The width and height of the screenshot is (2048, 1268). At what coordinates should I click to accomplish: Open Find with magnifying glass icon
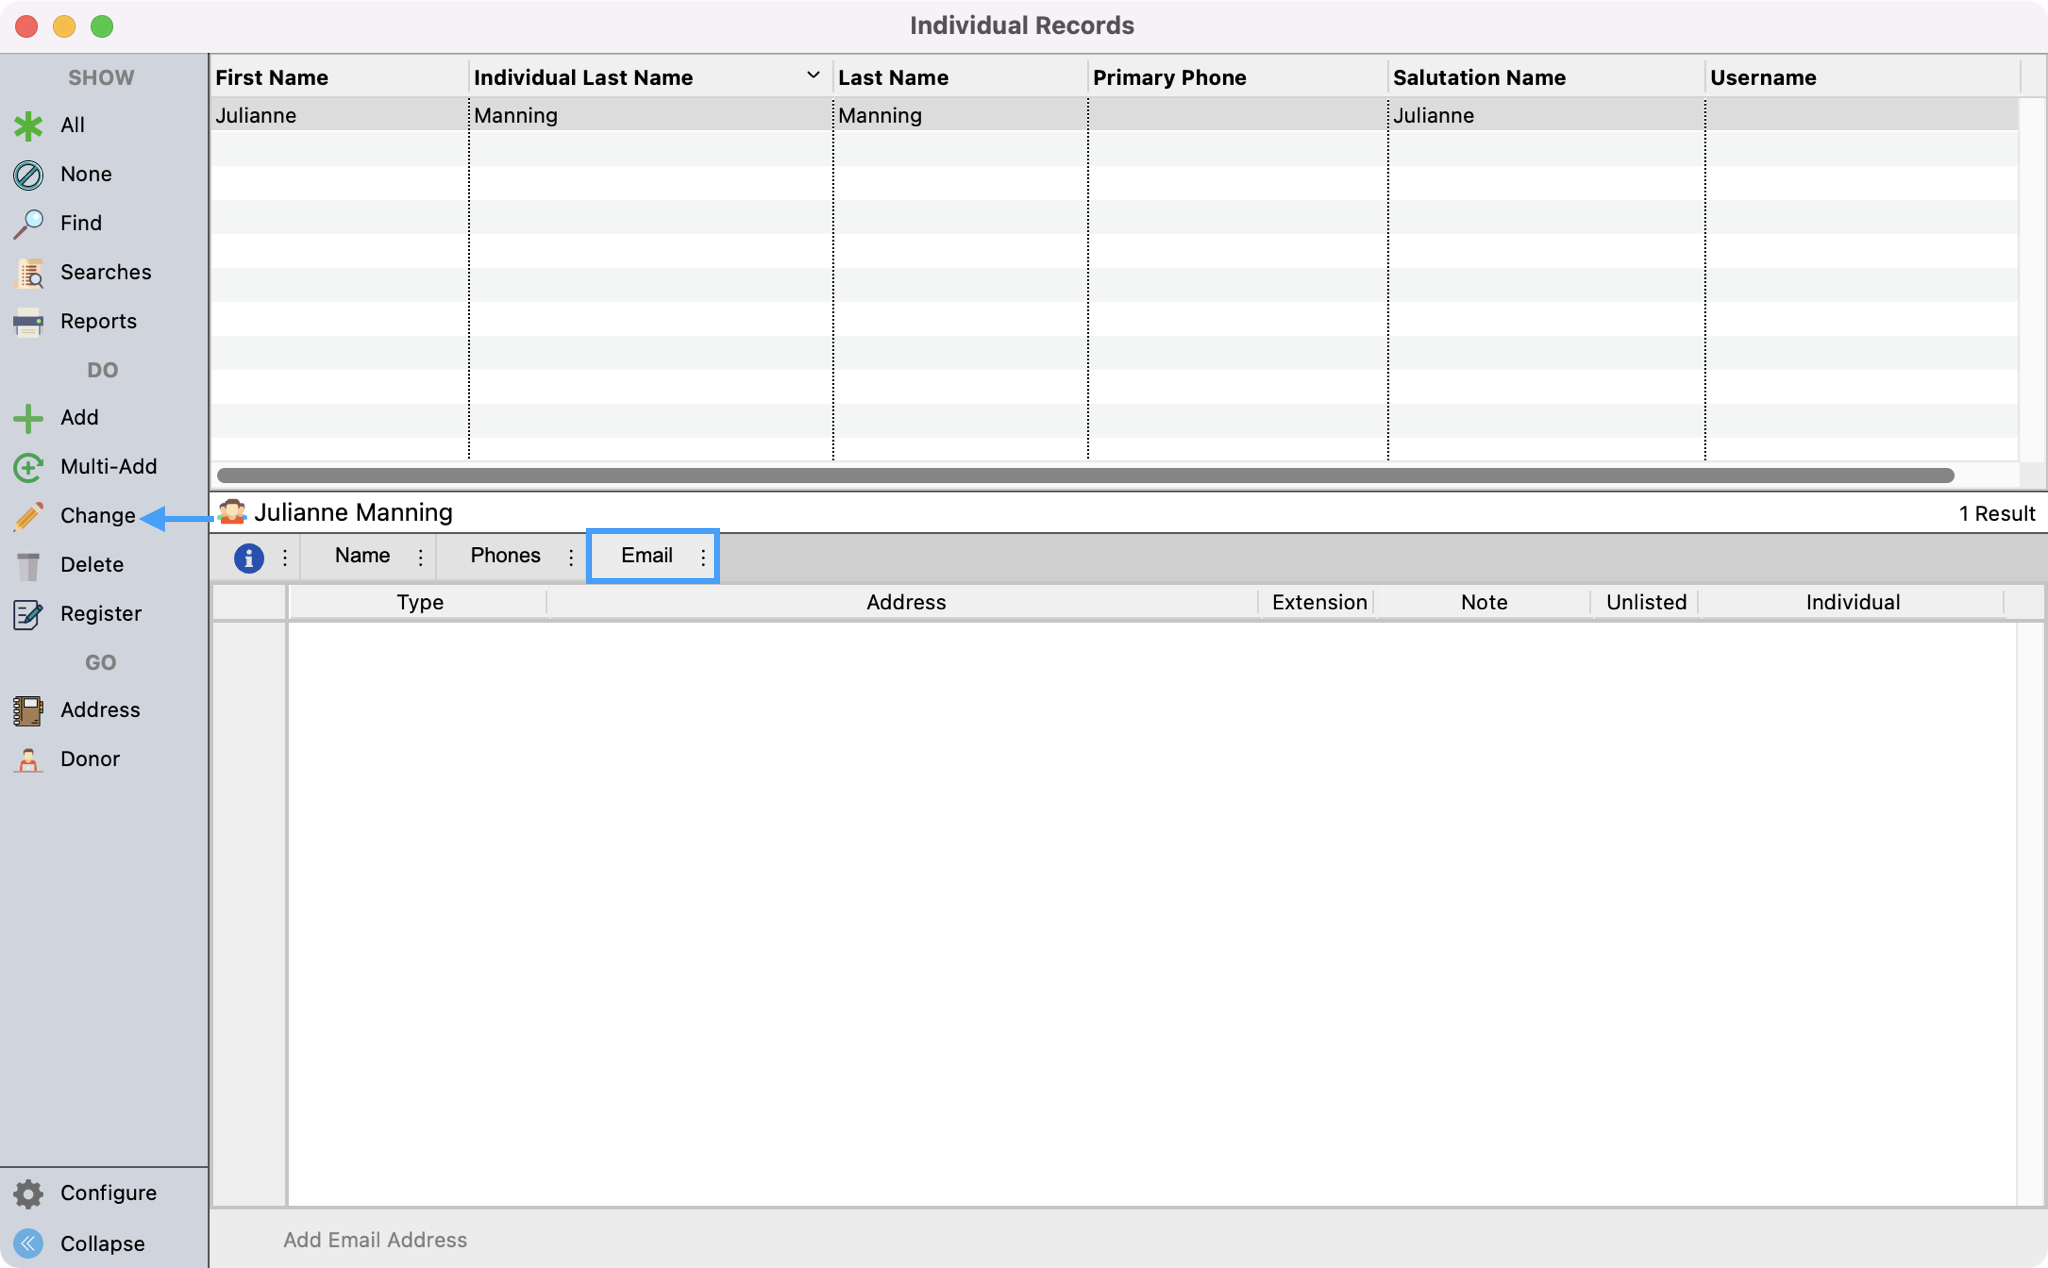point(28,224)
